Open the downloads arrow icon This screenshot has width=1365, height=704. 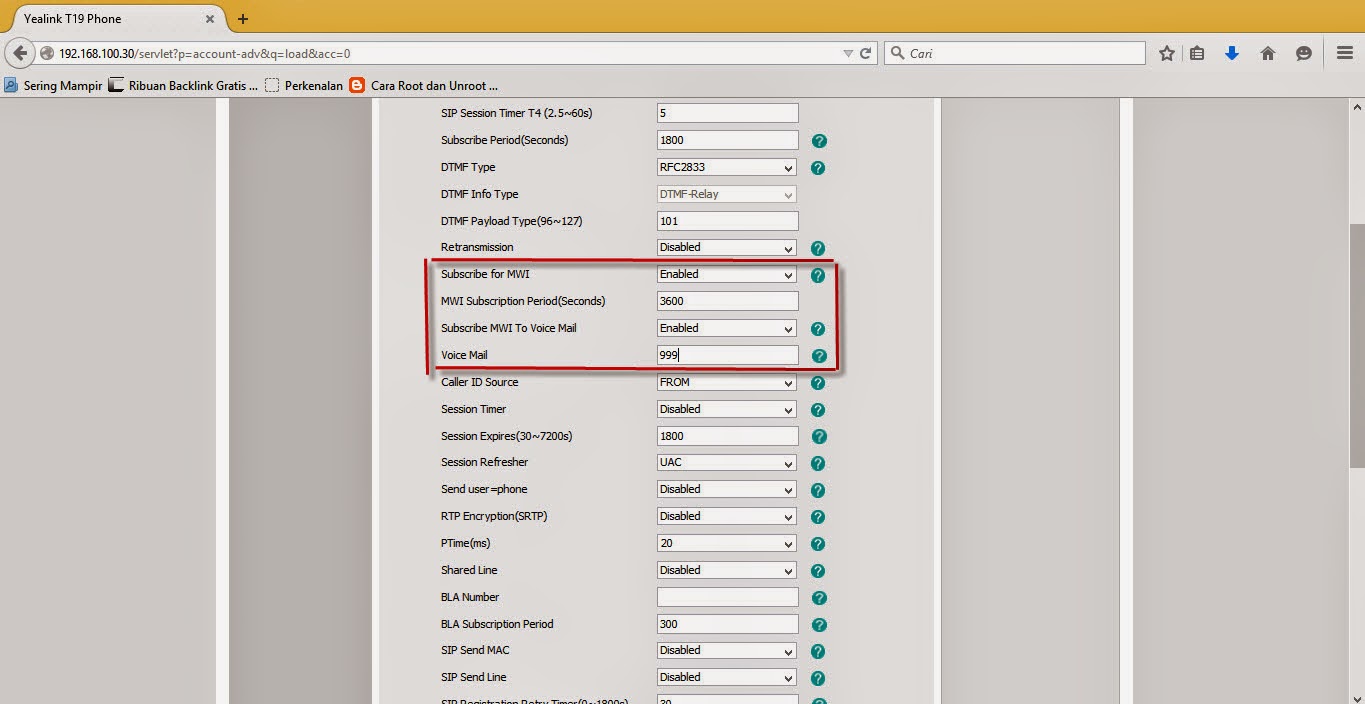1232,54
